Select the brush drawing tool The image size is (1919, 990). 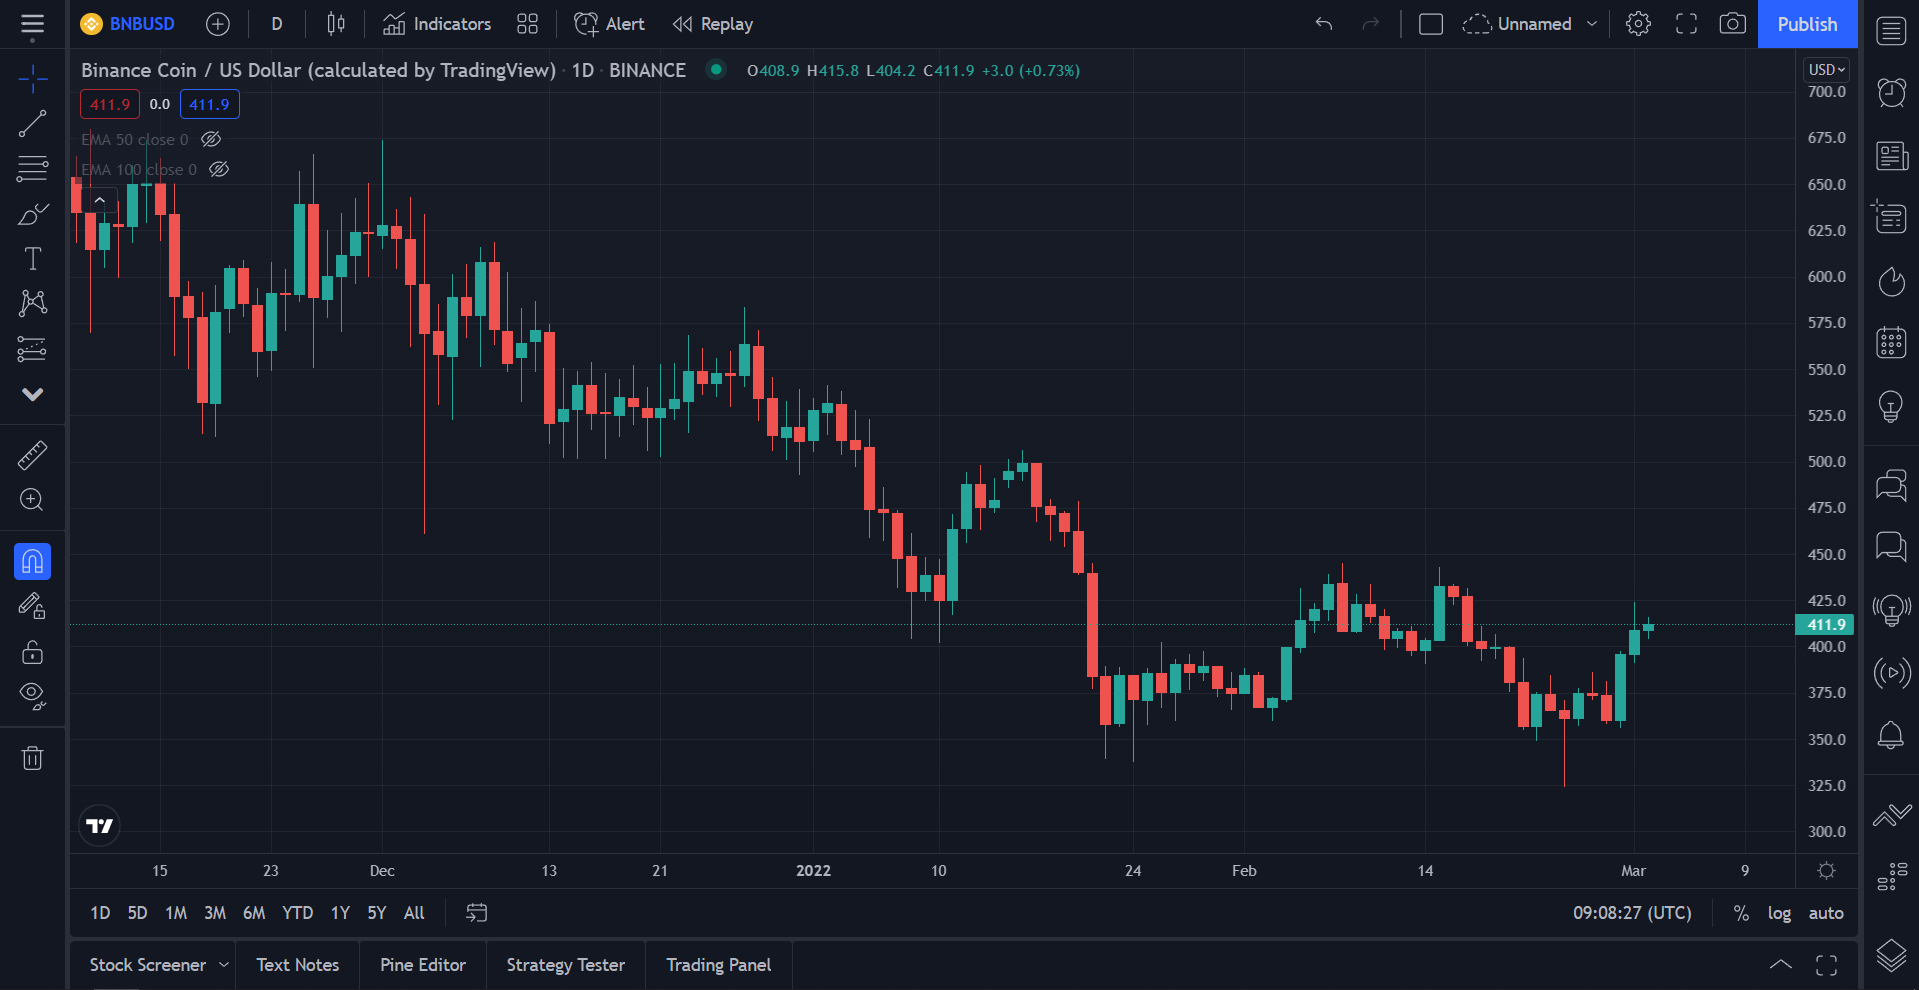[32, 214]
